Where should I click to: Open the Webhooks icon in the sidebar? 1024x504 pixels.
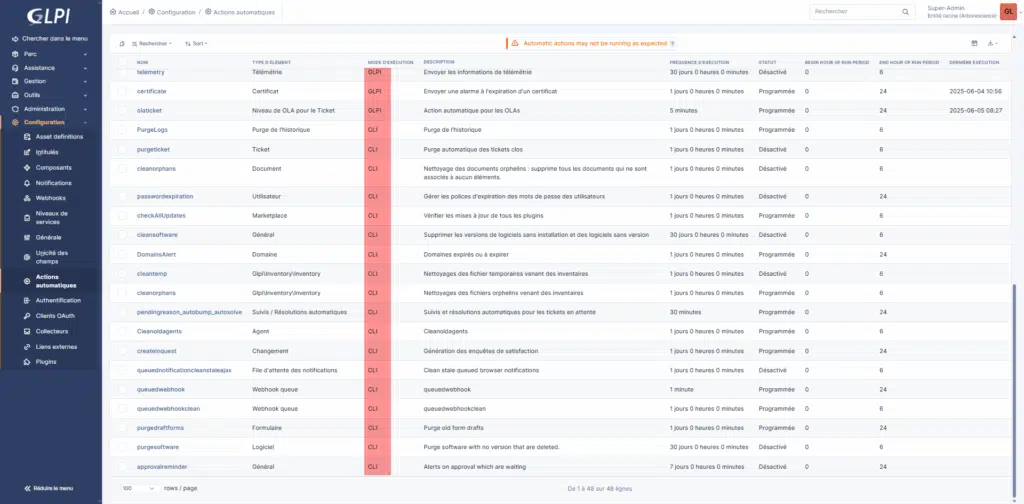coord(27,198)
